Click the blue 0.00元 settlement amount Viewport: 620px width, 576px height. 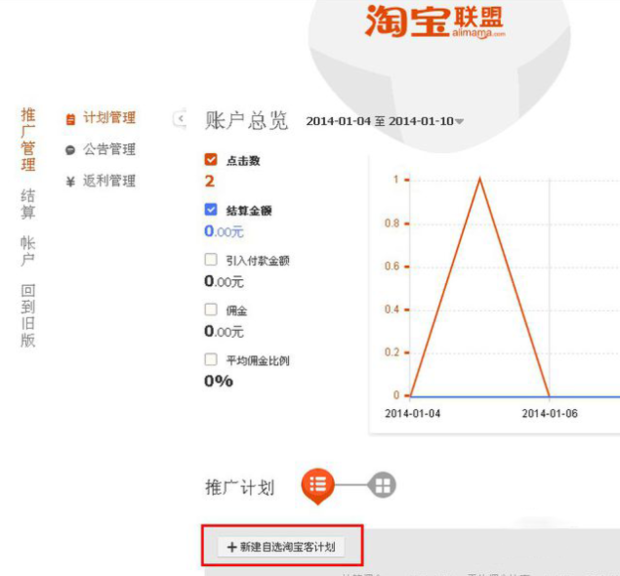pos(224,231)
